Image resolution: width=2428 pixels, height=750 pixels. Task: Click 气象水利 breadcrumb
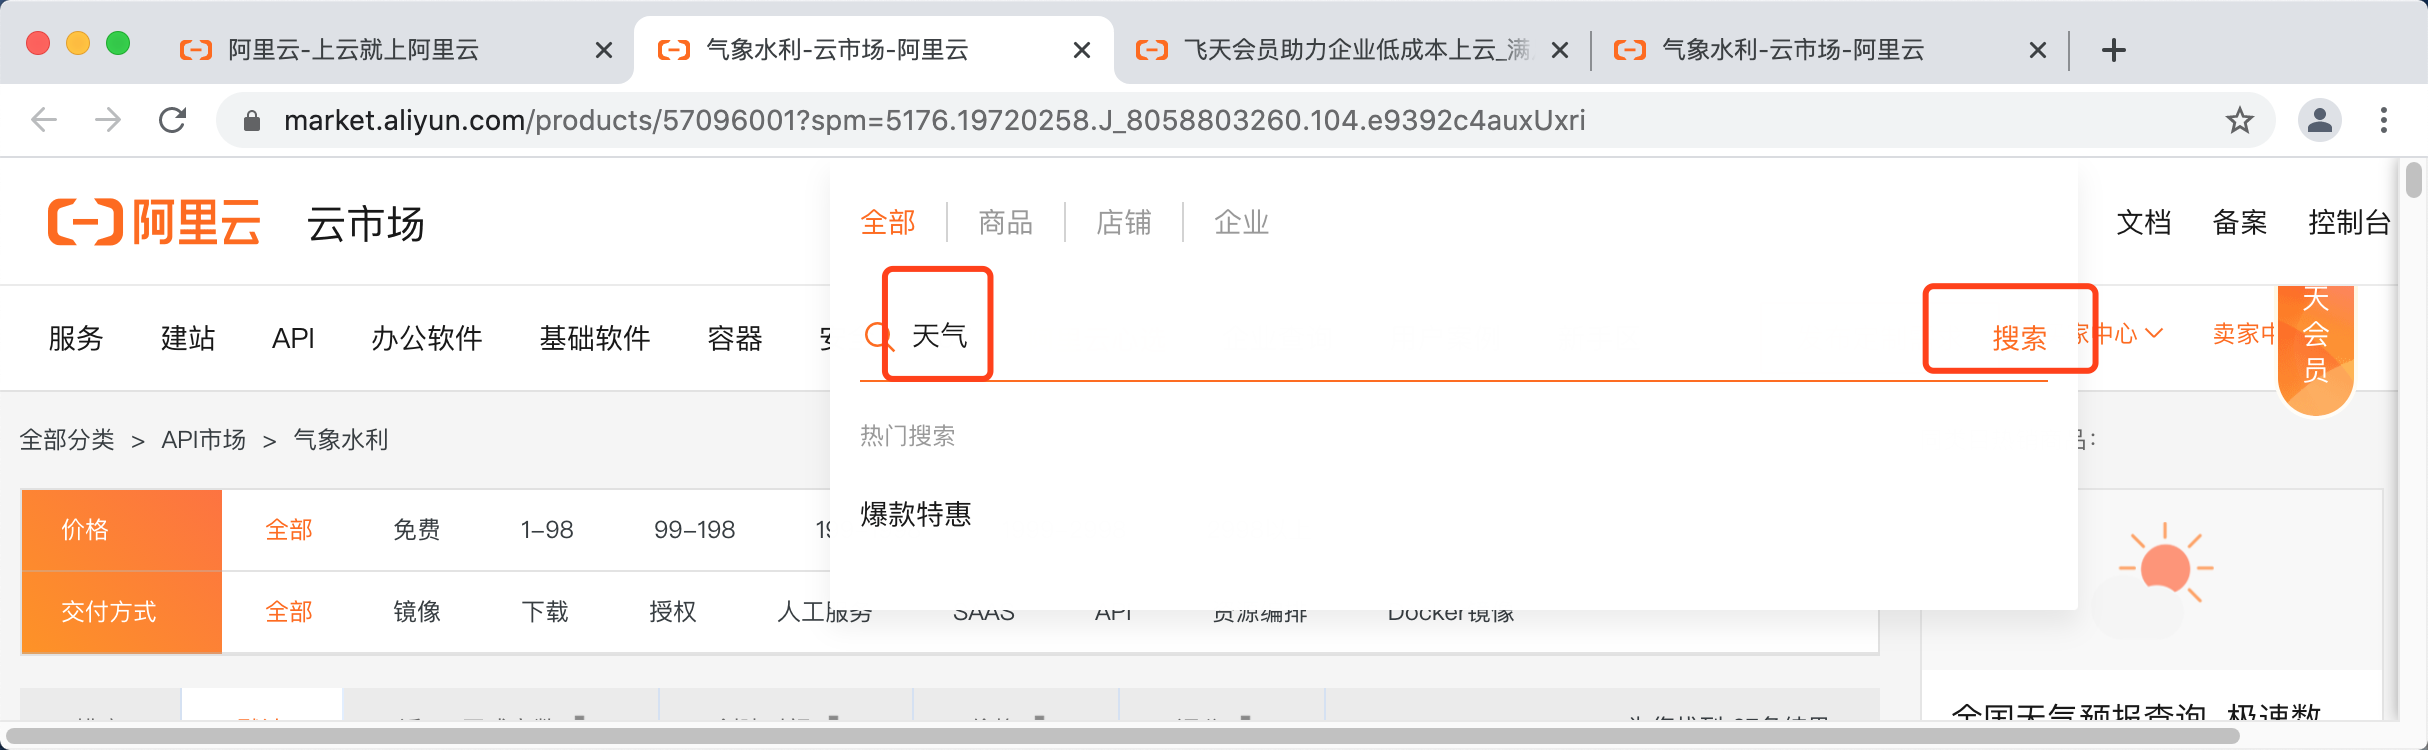(341, 440)
